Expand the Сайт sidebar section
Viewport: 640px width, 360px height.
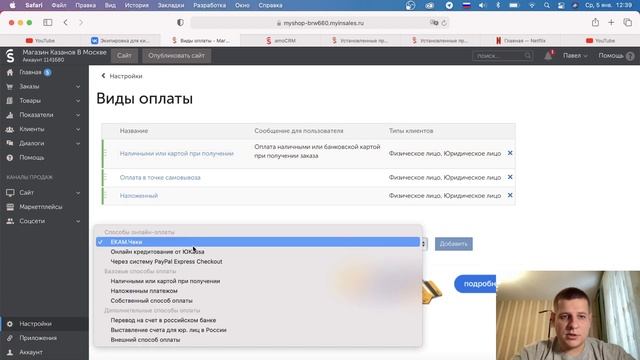[x=78, y=193]
